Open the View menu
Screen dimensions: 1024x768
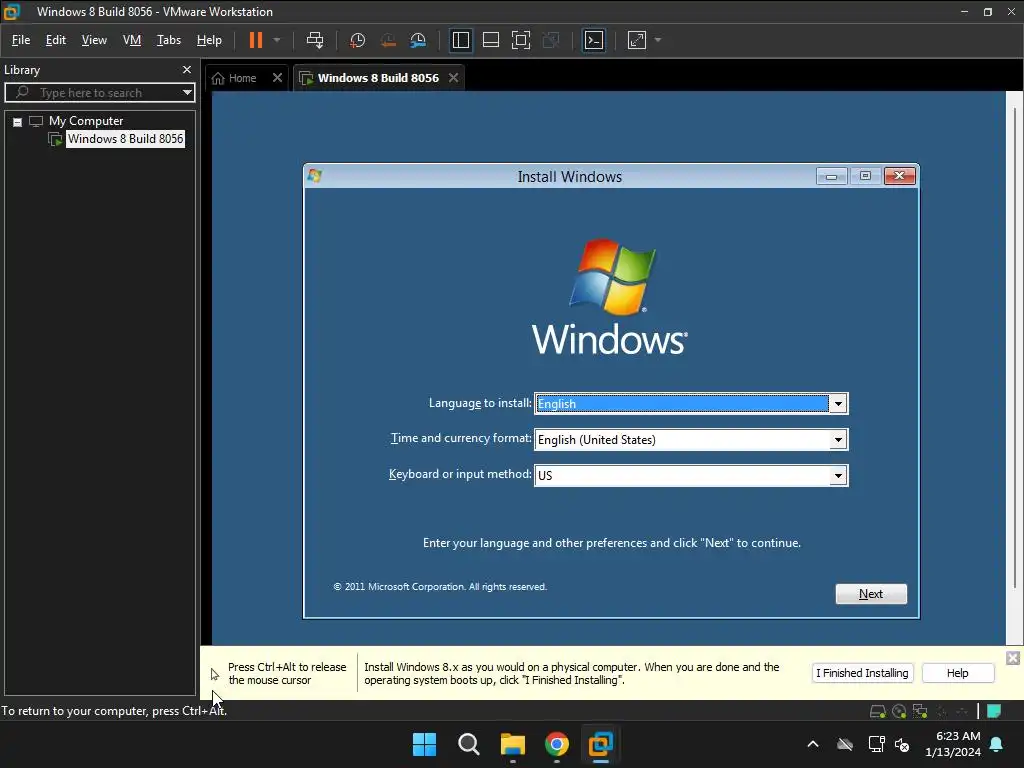click(x=94, y=40)
